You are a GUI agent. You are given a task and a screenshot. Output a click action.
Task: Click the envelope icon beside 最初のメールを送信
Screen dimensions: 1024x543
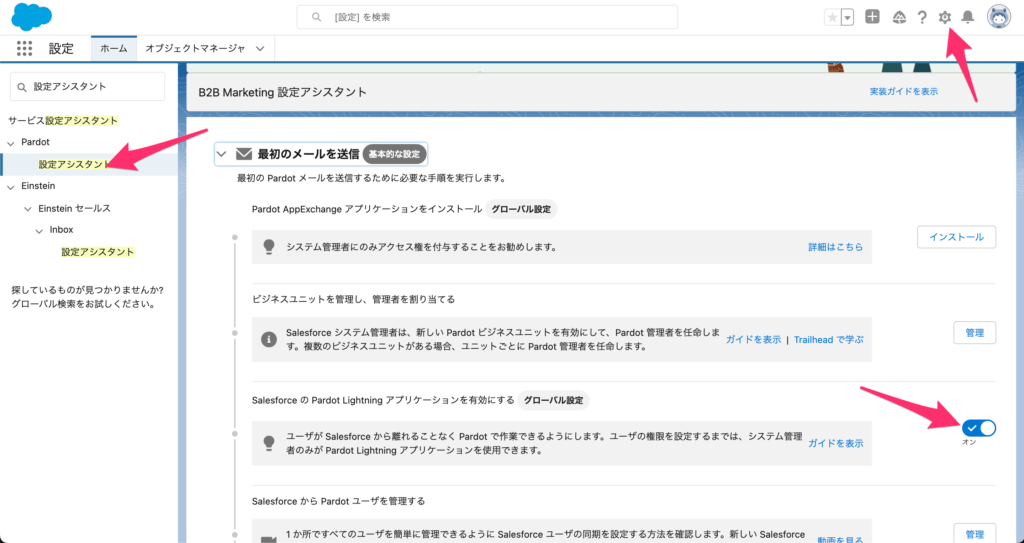[x=244, y=154]
